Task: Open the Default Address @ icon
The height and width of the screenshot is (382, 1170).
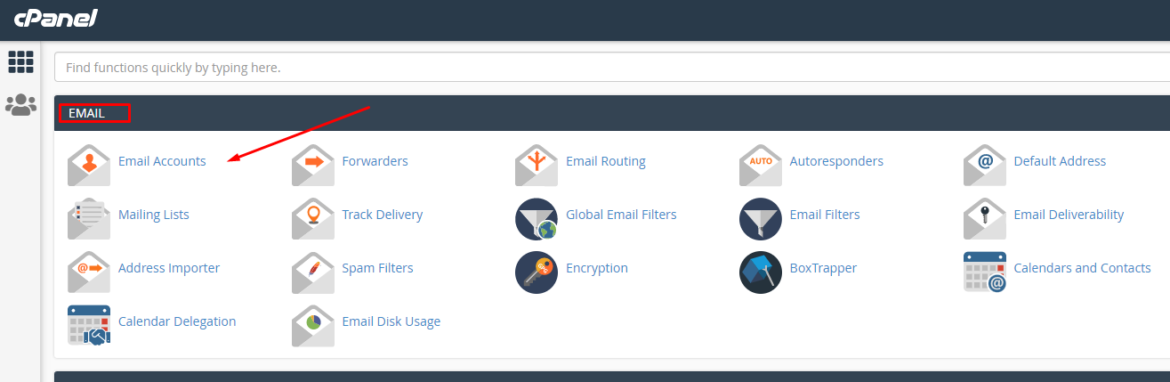Action: point(984,165)
